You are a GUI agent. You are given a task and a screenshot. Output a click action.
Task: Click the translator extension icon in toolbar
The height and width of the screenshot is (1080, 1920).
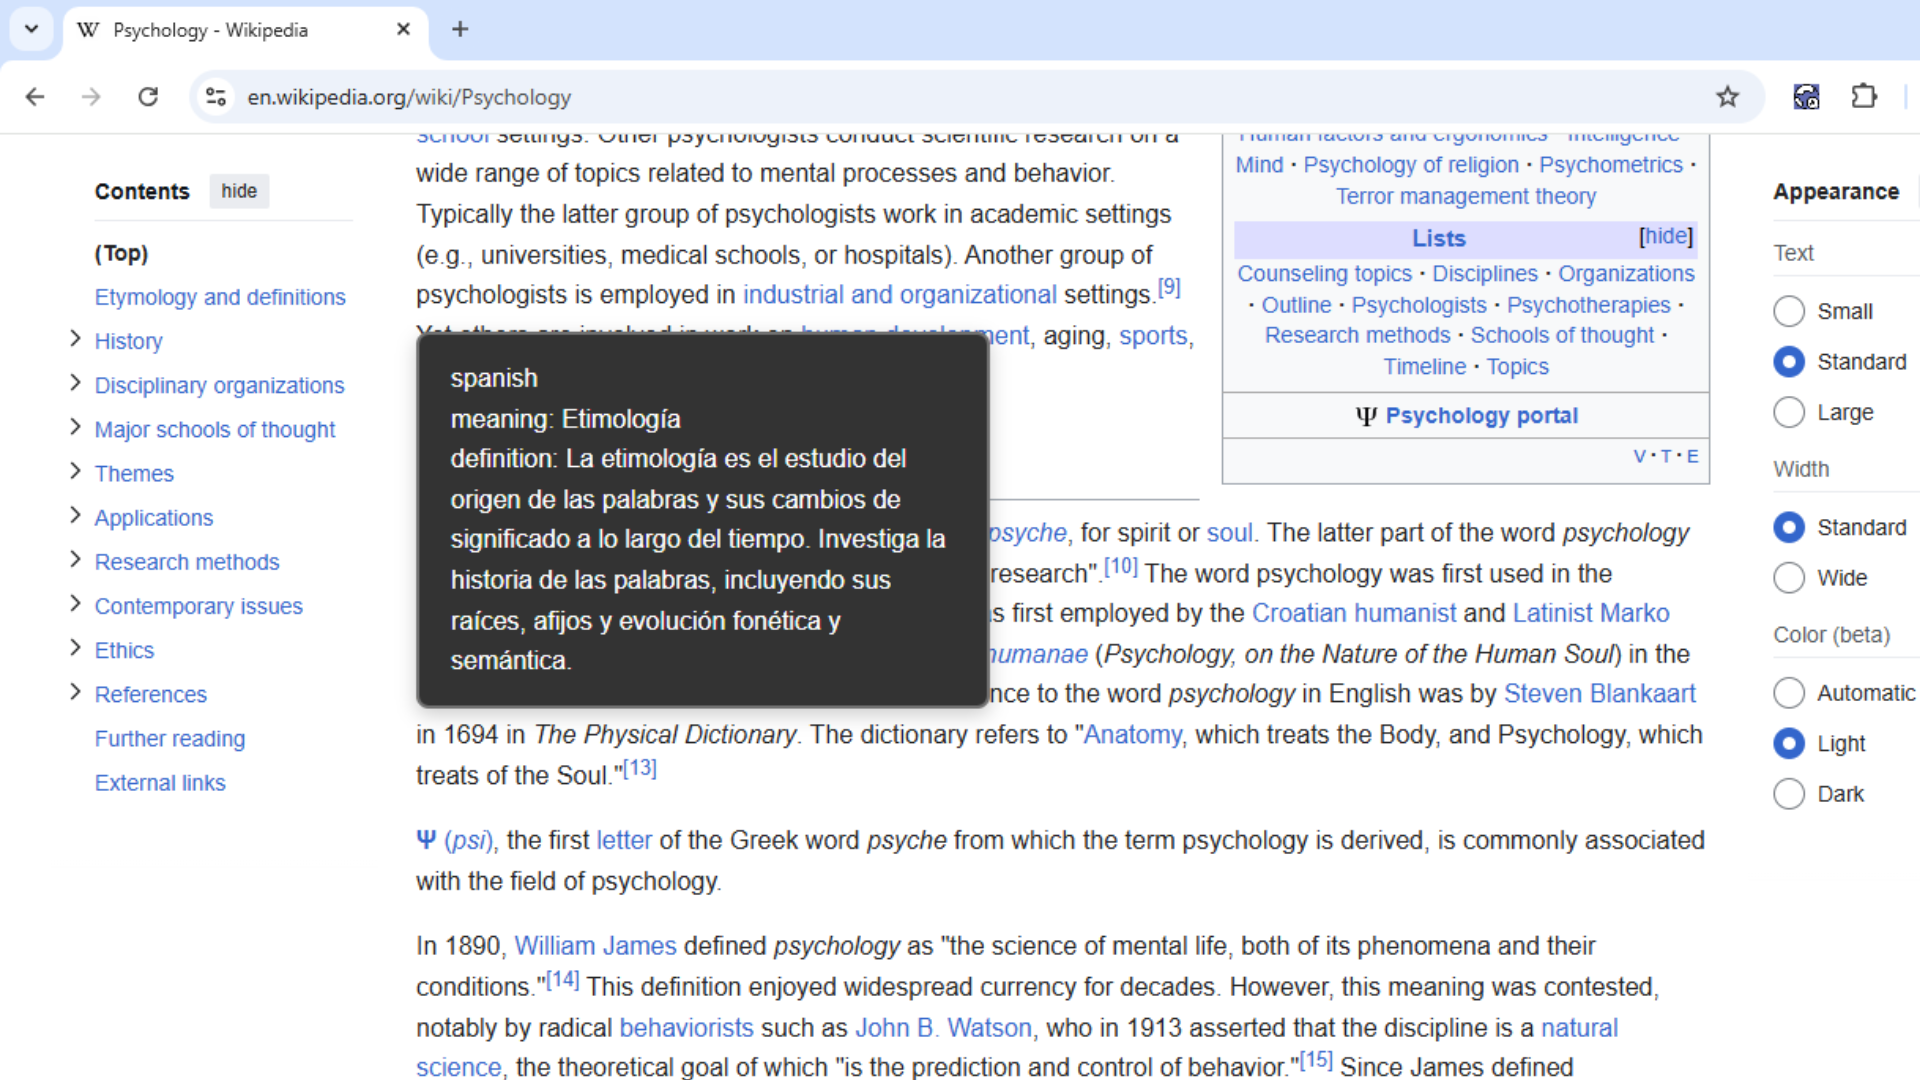pos(1806,97)
